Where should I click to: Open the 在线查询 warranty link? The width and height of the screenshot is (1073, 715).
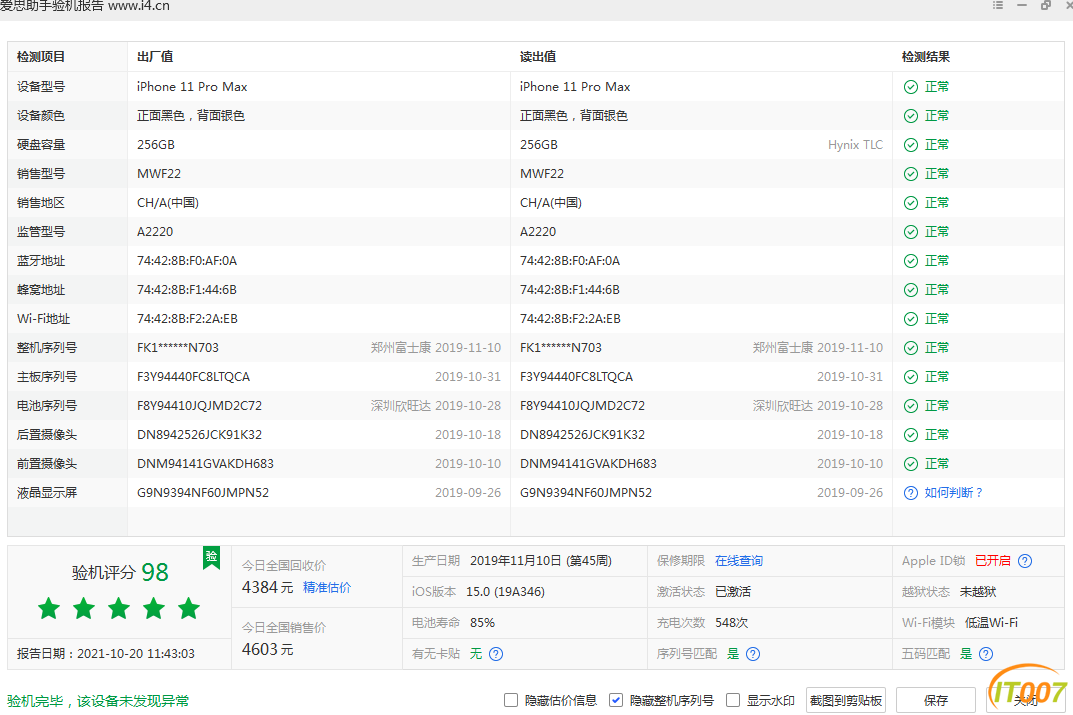click(738, 561)
